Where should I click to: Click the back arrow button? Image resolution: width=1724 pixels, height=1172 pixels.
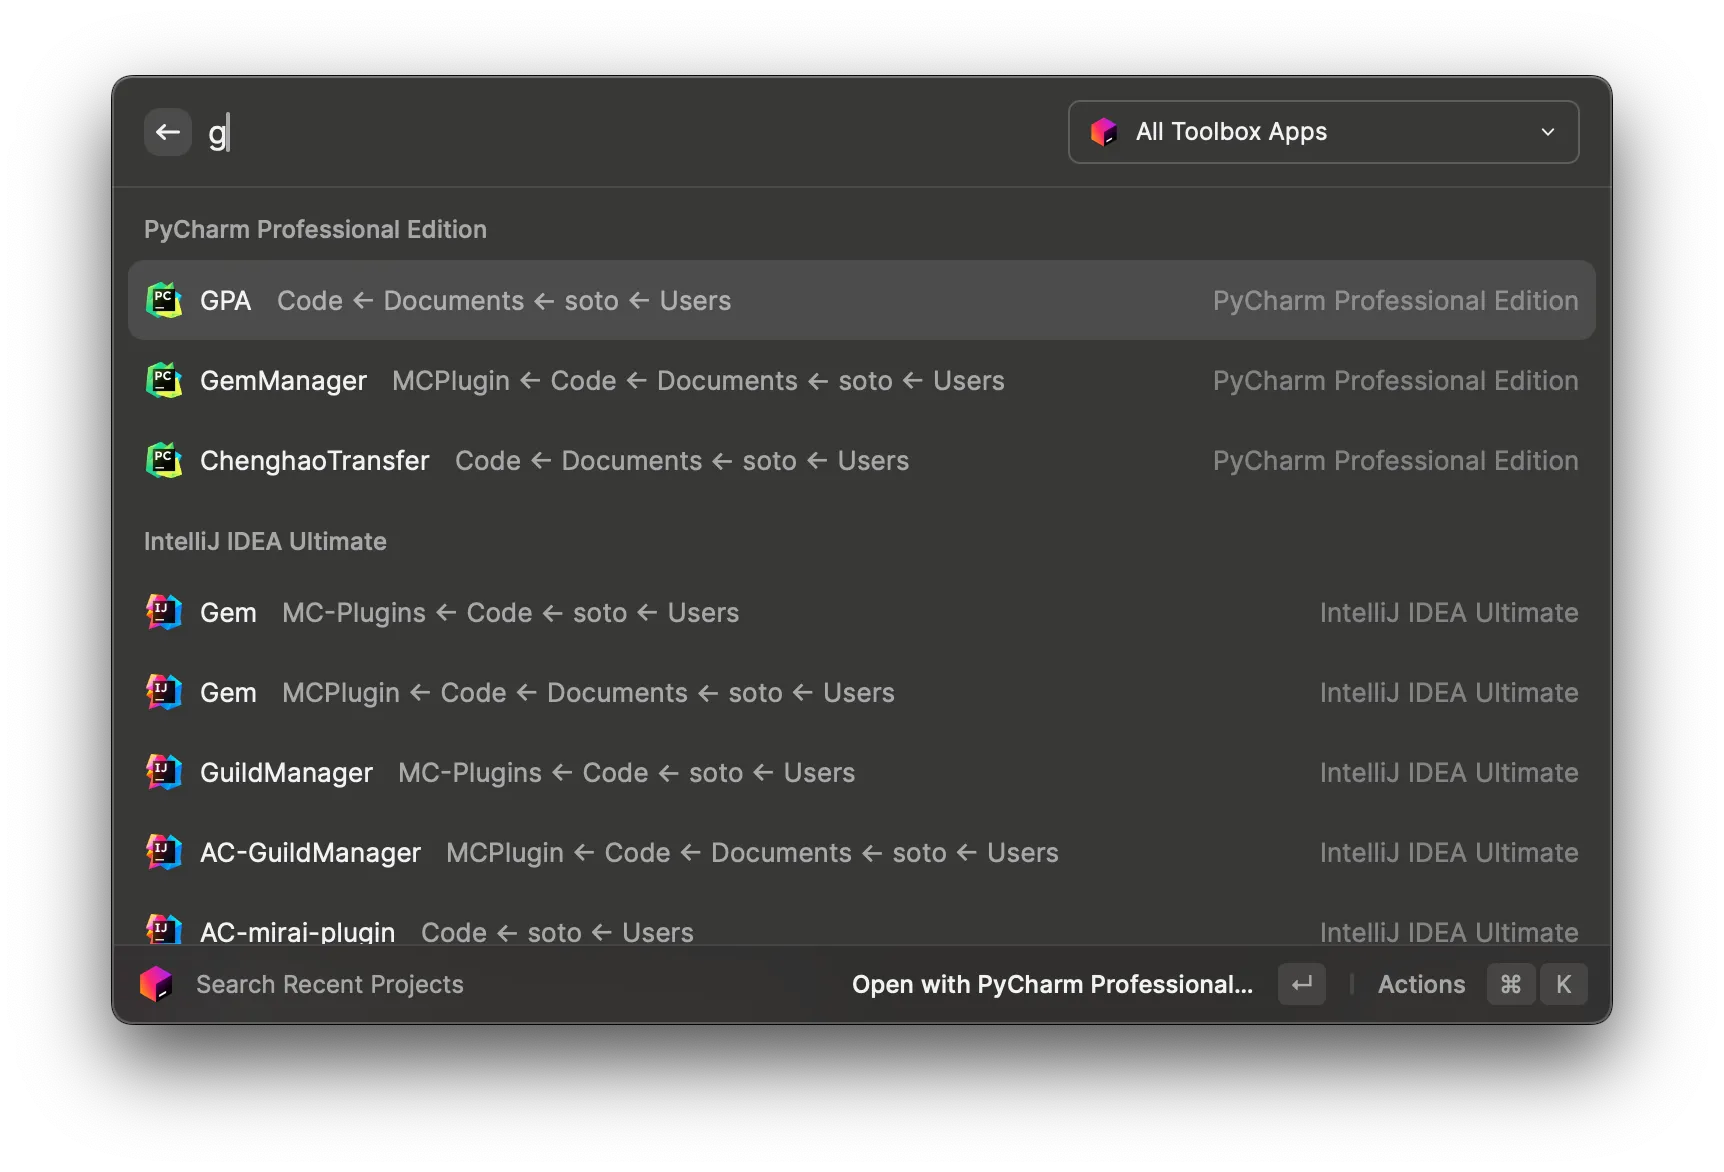coord(168,132)
